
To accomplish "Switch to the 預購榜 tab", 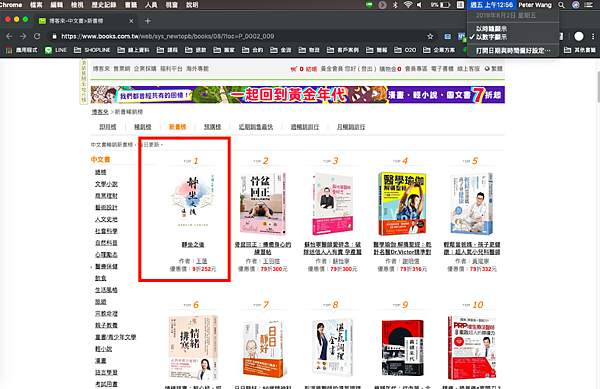I will pos(212,127).
